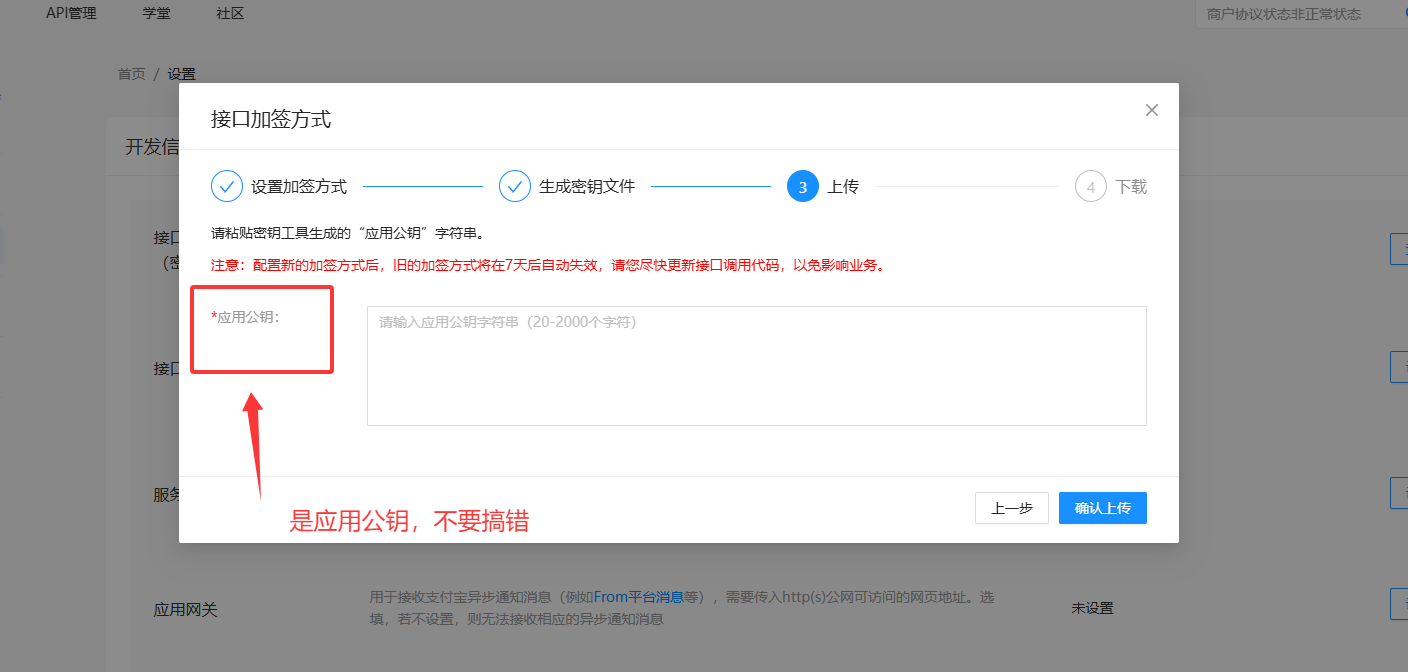Click the 学堂 menu item
The image size is (1408, 672).
click(x=156, y=13)
